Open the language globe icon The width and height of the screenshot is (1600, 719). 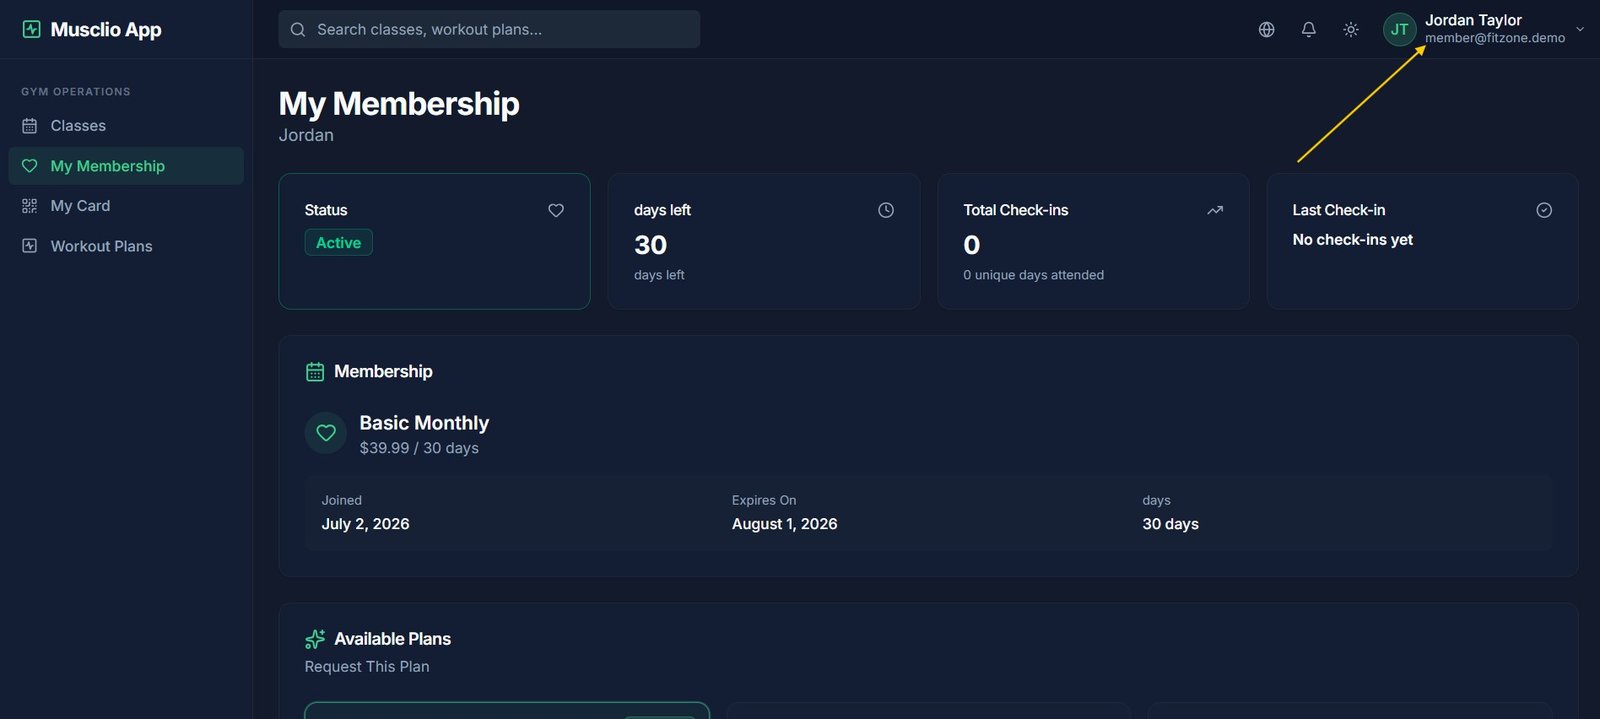pyautogui.click(x=1267, y=30)
